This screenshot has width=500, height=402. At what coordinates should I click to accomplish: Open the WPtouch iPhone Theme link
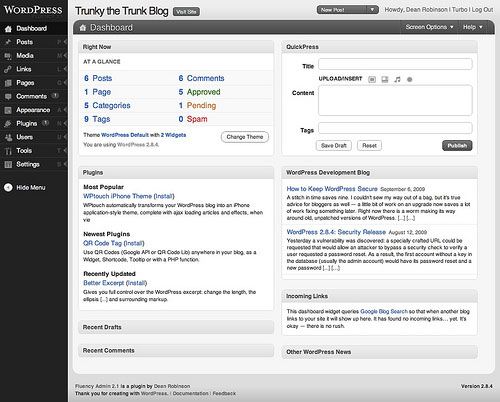click(x=117, y=196)
